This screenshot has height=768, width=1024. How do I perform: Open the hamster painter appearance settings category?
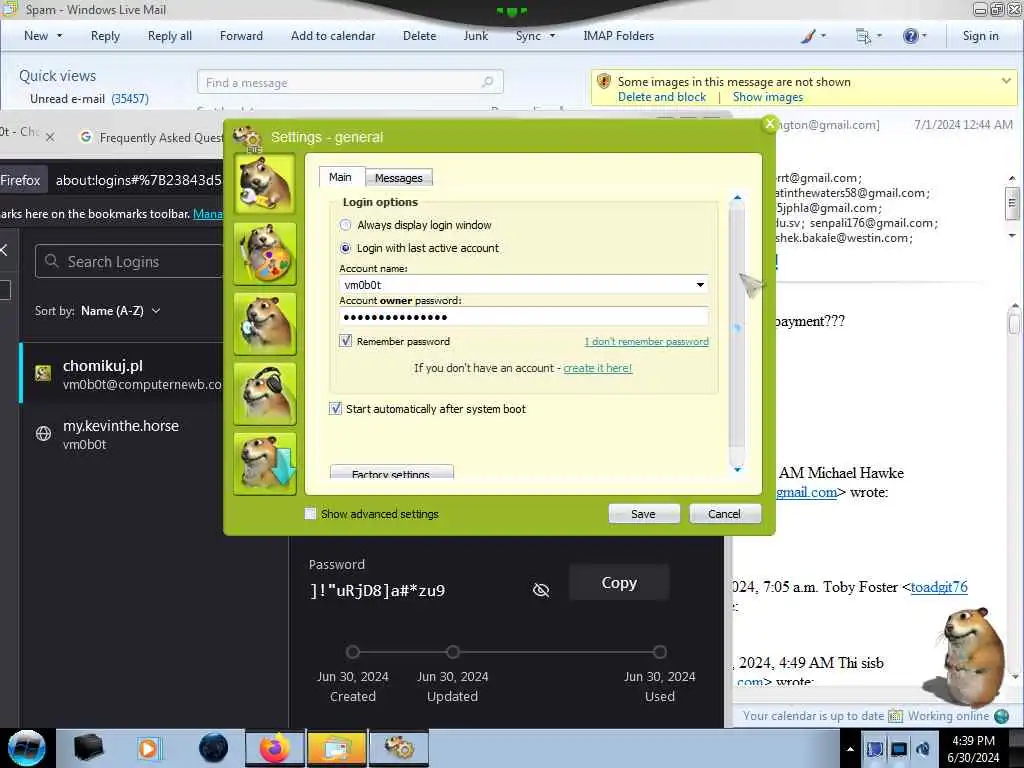(264, 253)
